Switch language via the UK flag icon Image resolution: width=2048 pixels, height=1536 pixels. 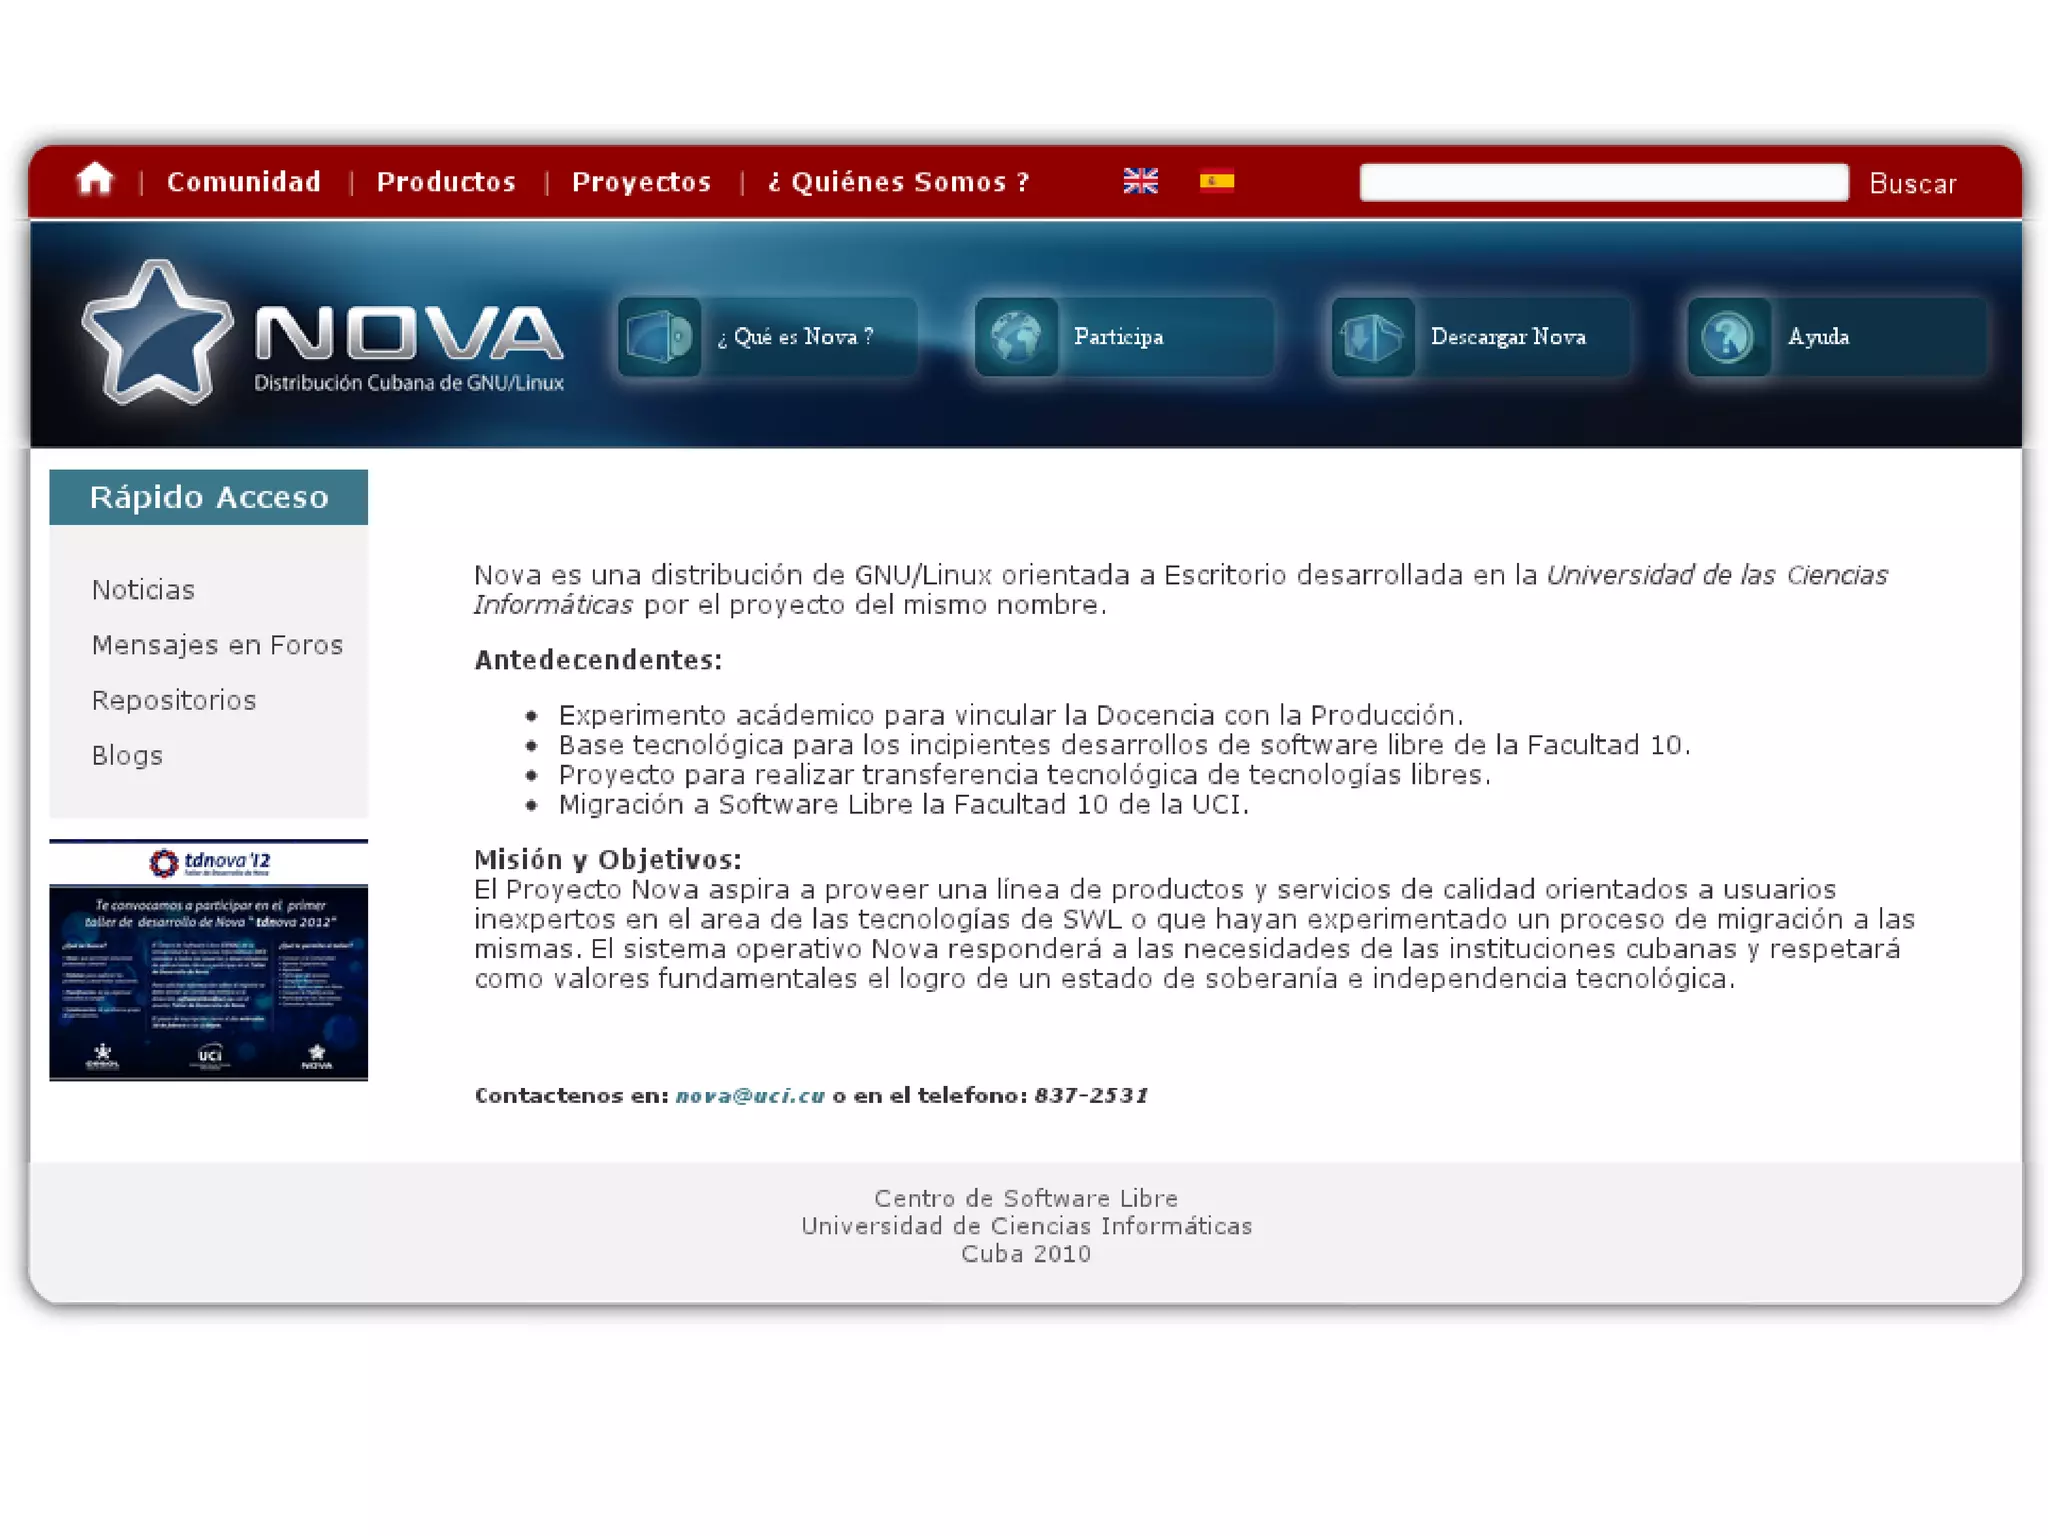click(1140, 181)
